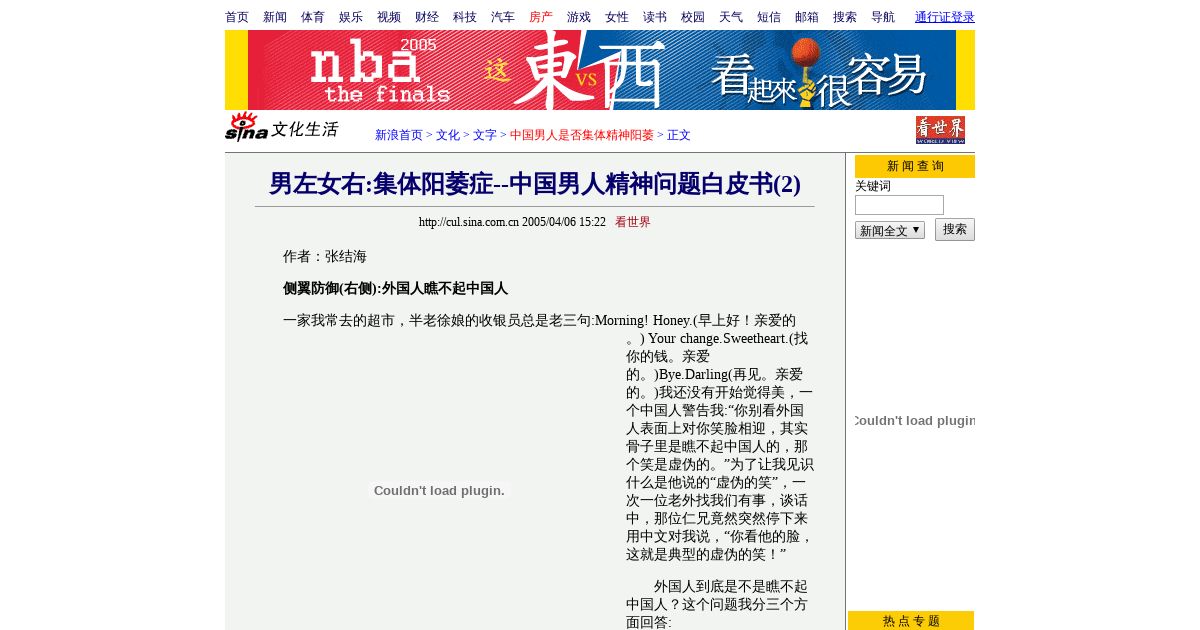1200x630 pixels.
Task: Open the red 房产 navigation link
Action: tap(541, 17)
